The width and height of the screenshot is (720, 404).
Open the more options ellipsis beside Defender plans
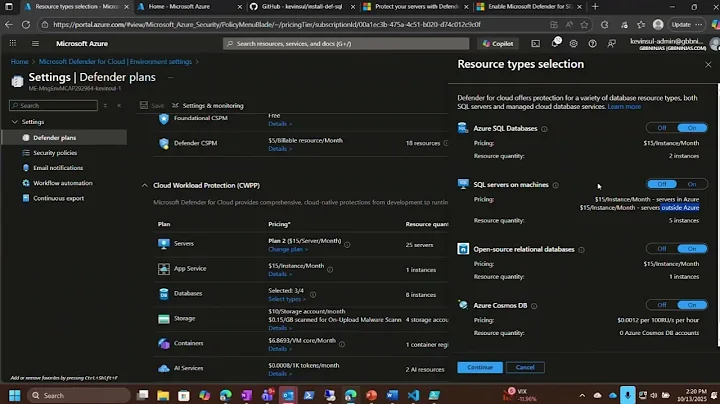coord(171,78)
